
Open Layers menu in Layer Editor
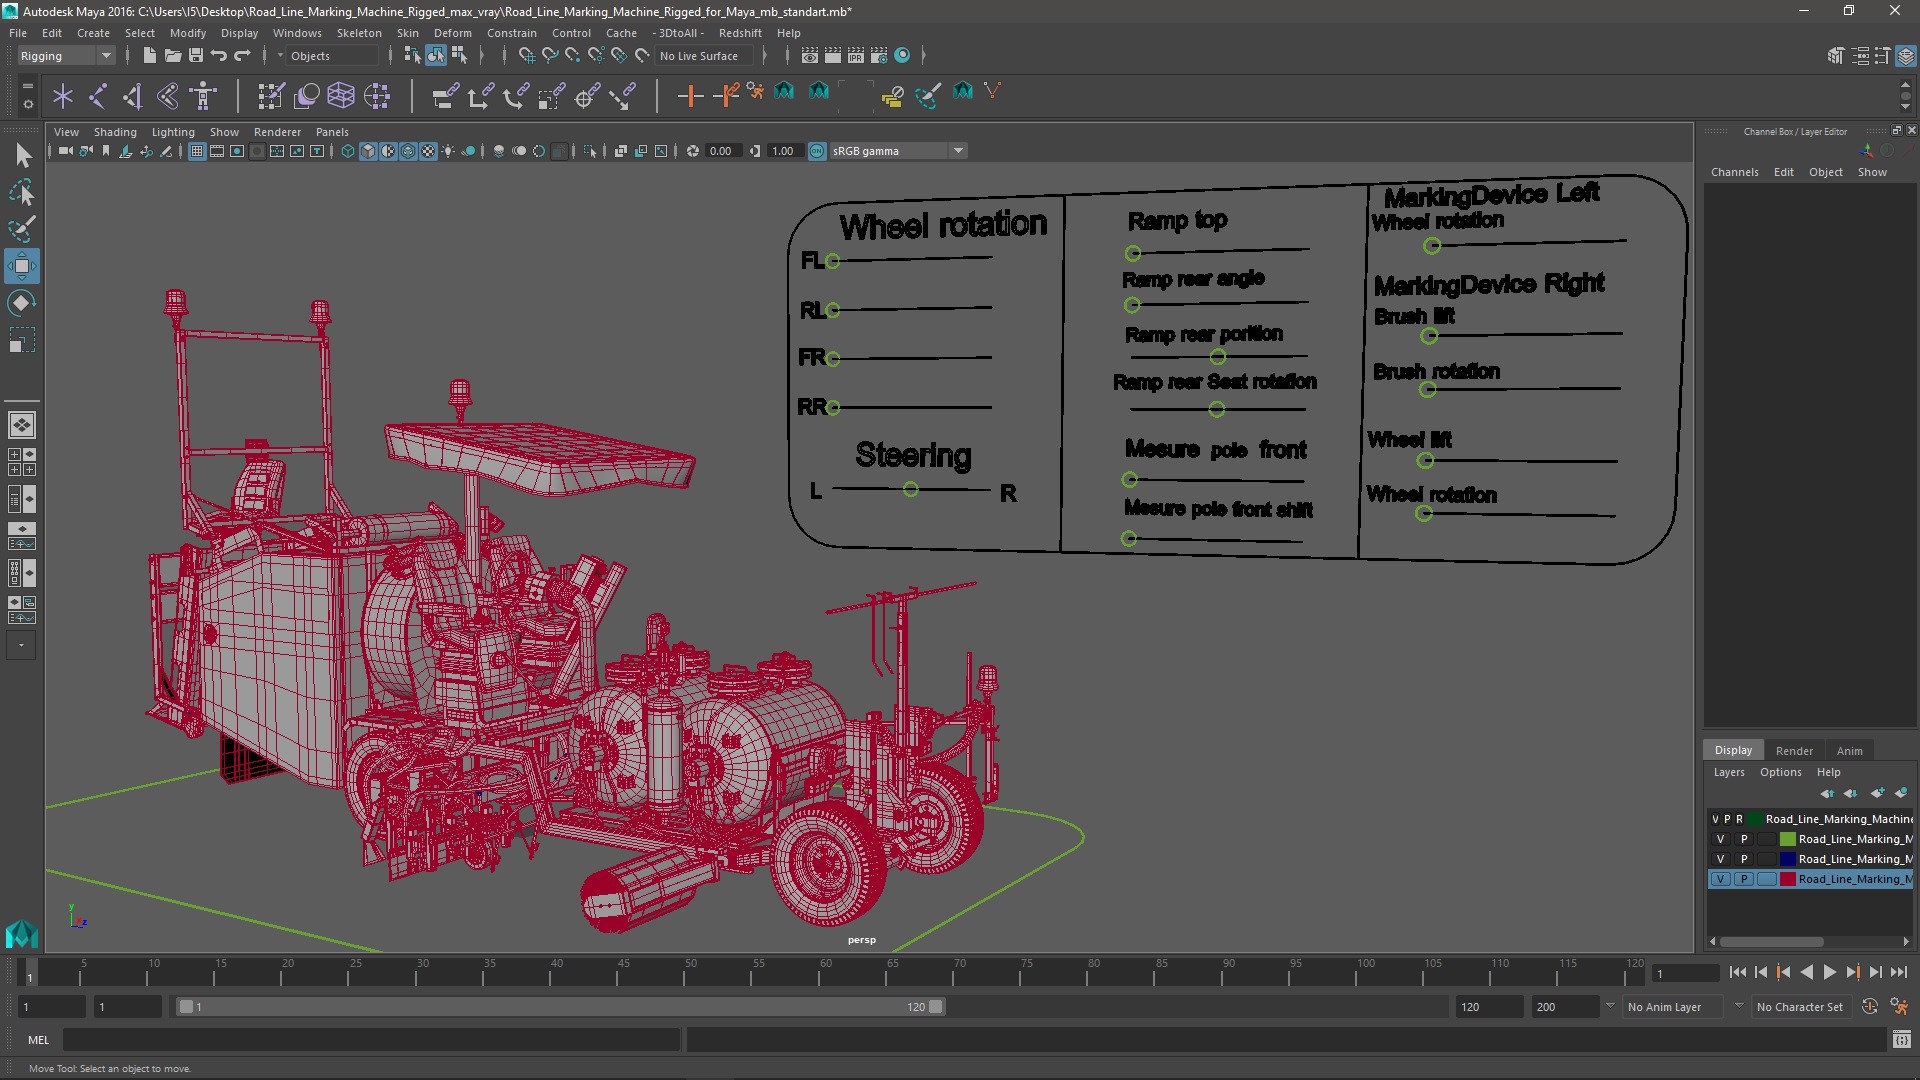click(1728, 772)
